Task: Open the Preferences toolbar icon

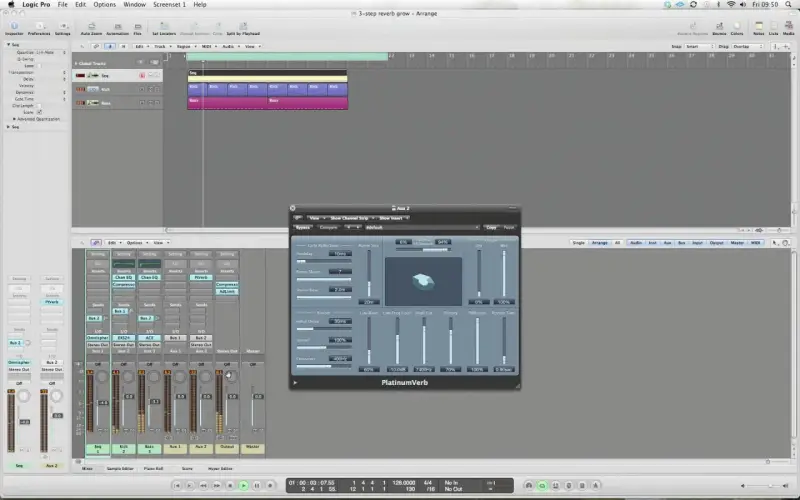Action: [39, 29]
